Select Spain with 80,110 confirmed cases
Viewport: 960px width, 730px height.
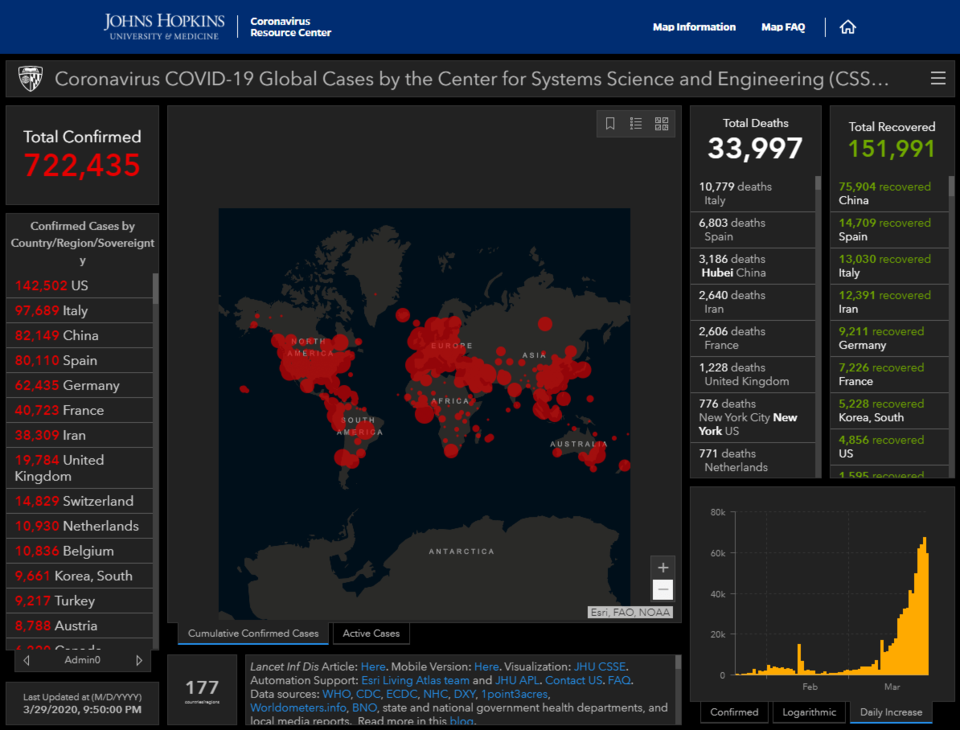80,360
